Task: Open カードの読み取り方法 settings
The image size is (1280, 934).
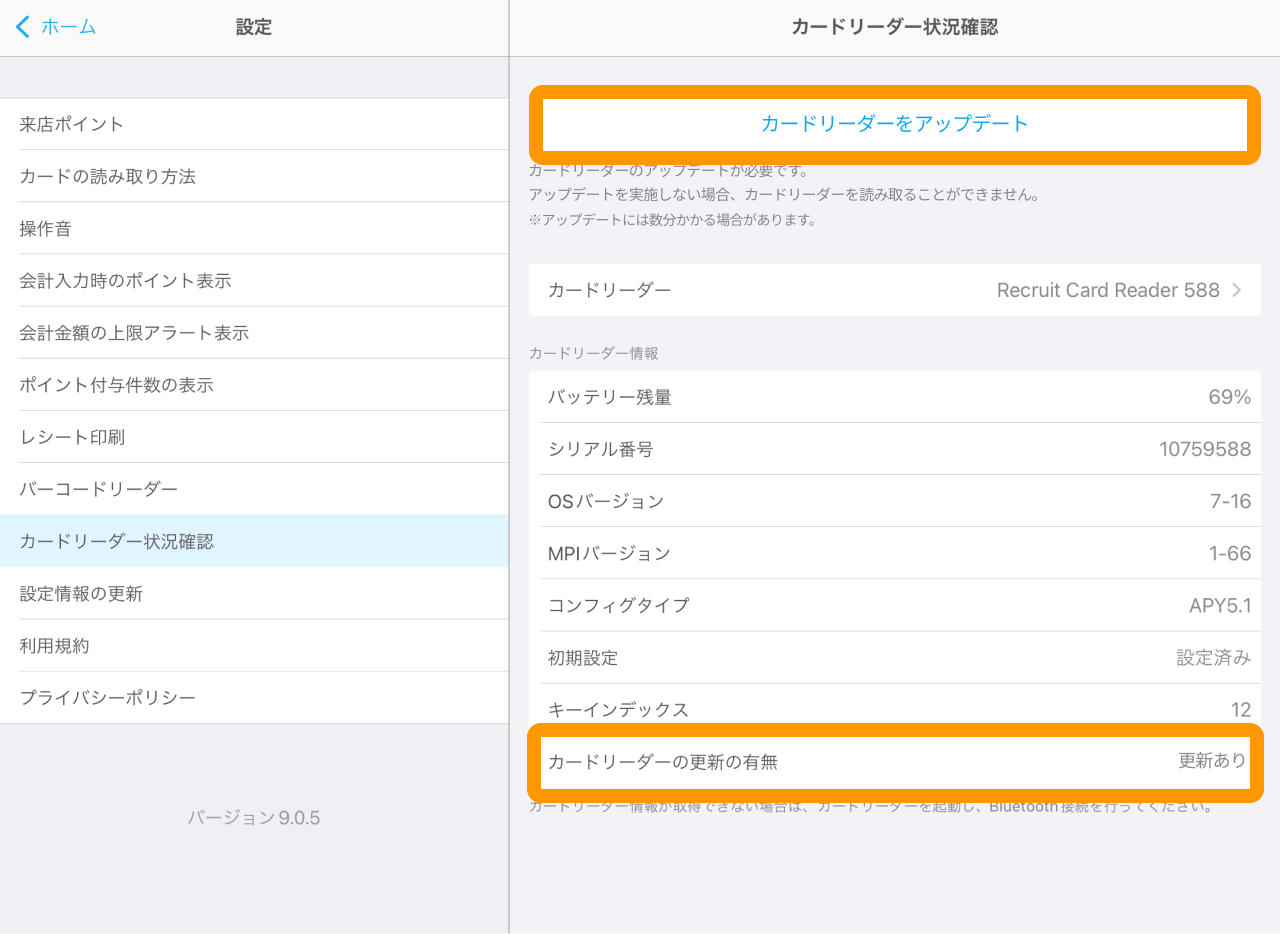Action: click(x=254, y=176)
